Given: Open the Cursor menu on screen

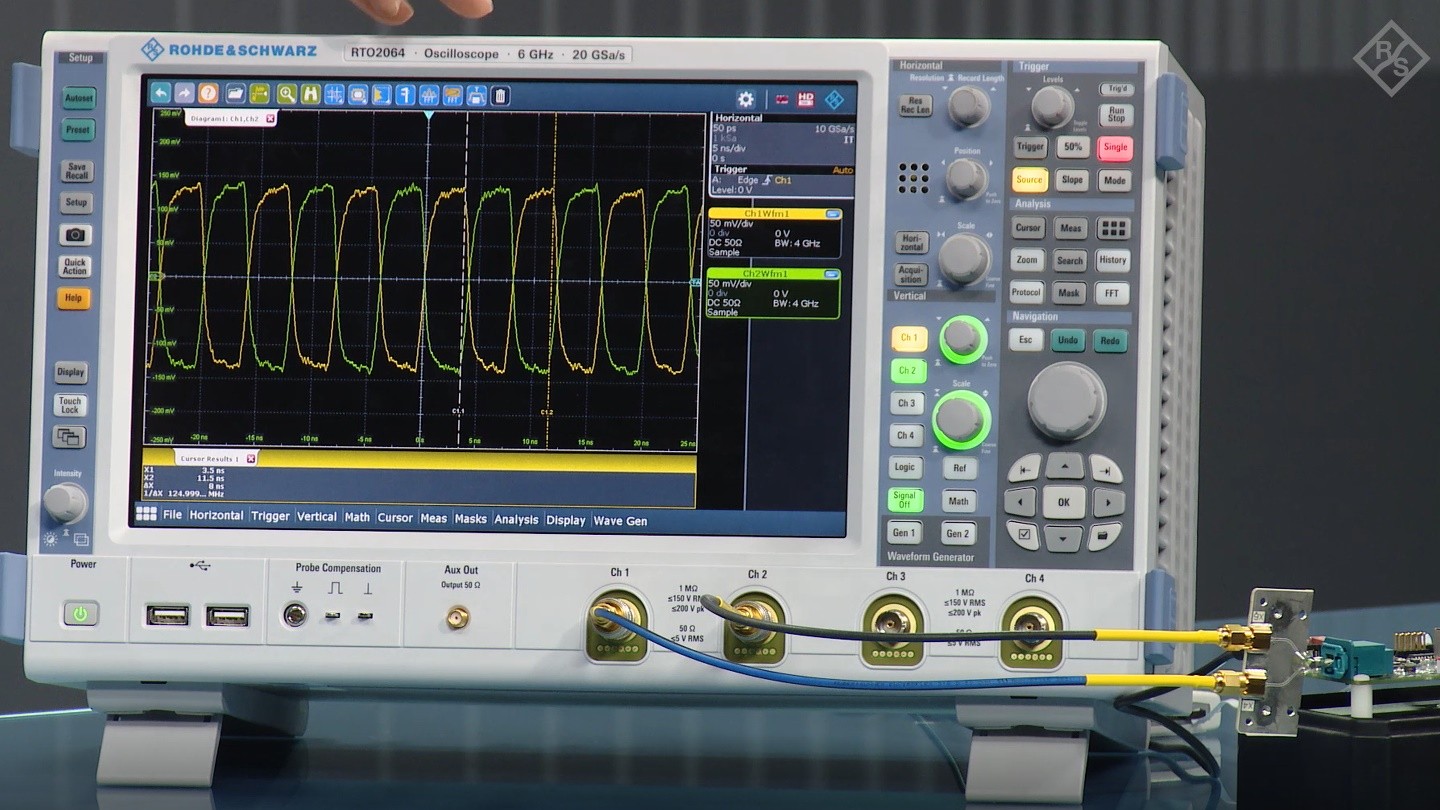Looking at the screenshot, I should (395, 517).
